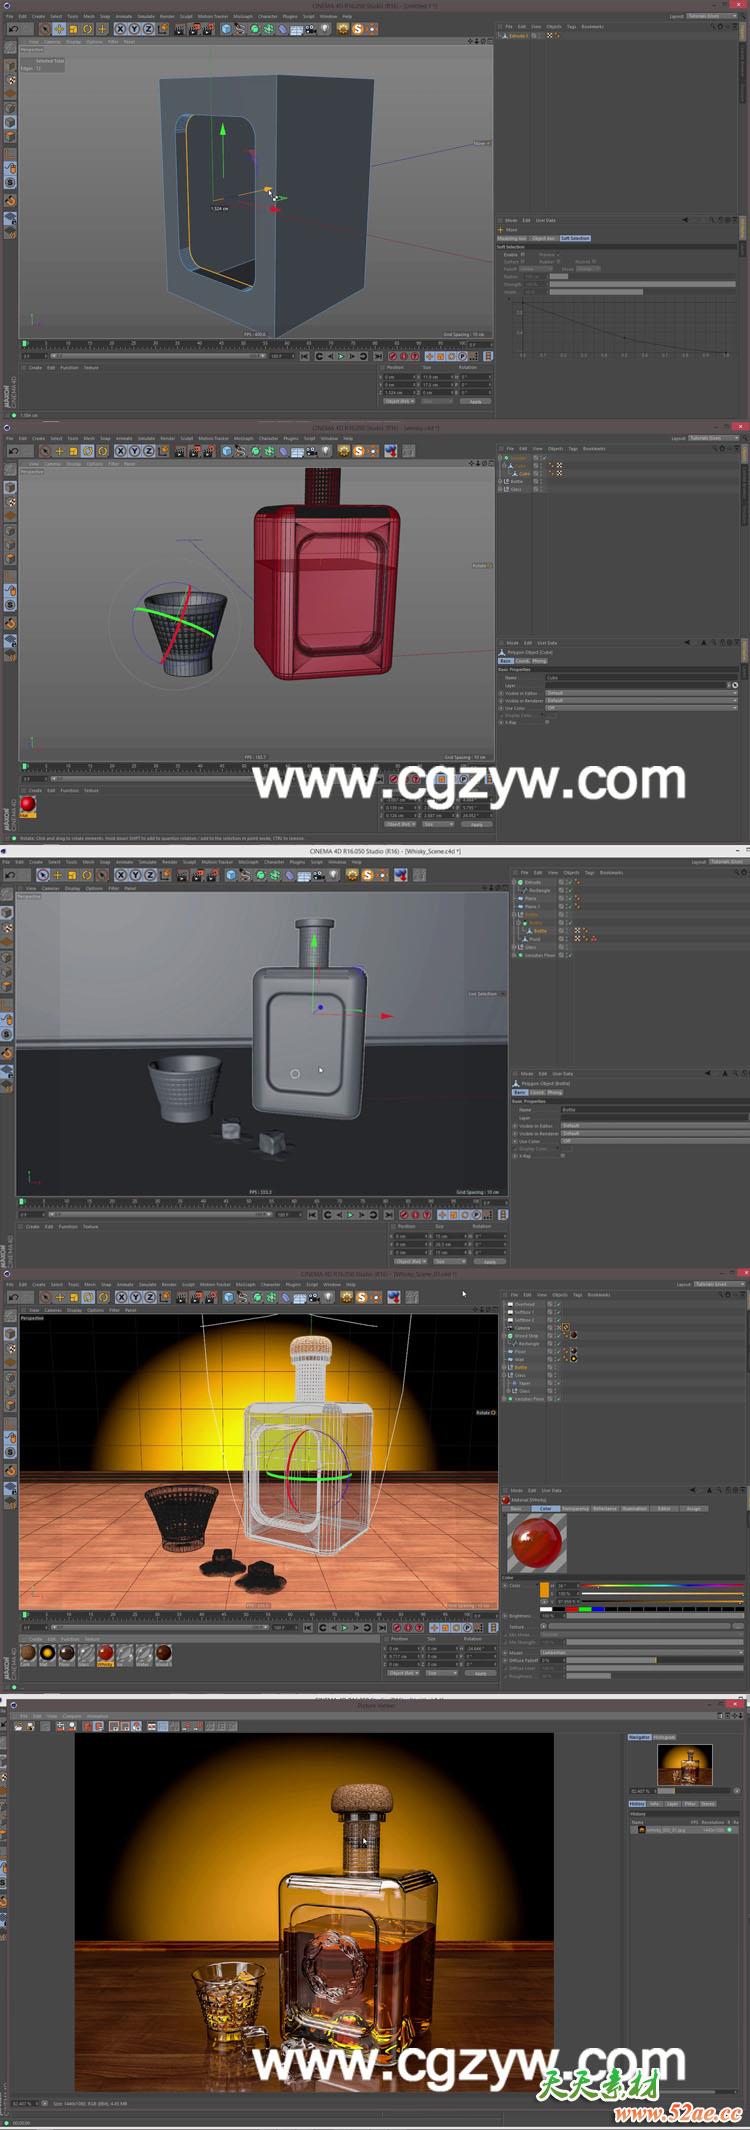Click the coordinate system icon in the wood-floor scene window
Viewport: 750px width, 2130px height.
(164, 1297)
